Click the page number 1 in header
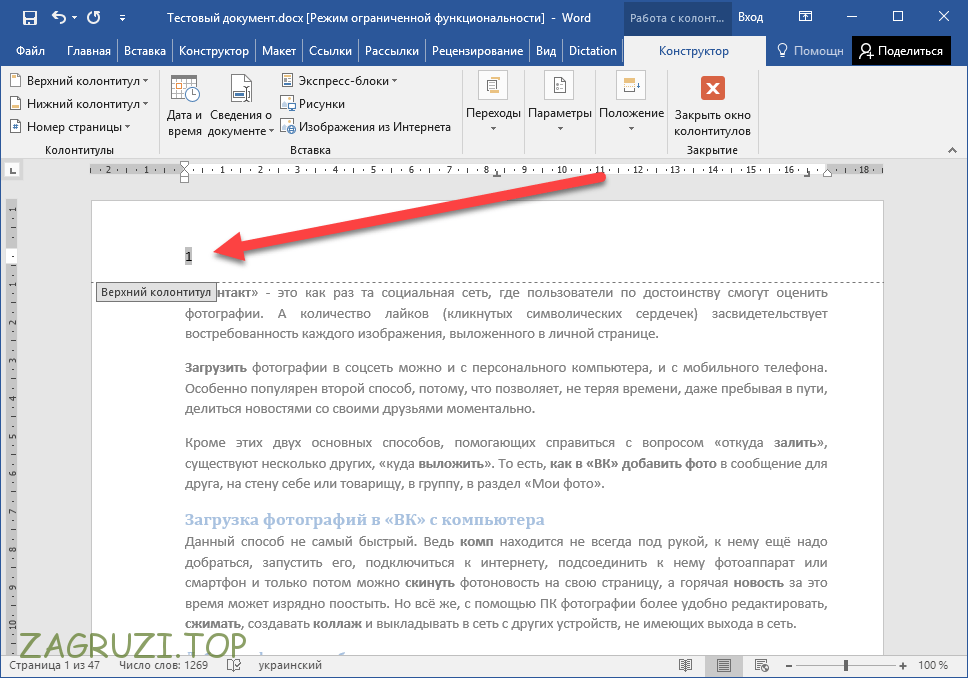Screen dimensions: 968x678 click(188, 257)
